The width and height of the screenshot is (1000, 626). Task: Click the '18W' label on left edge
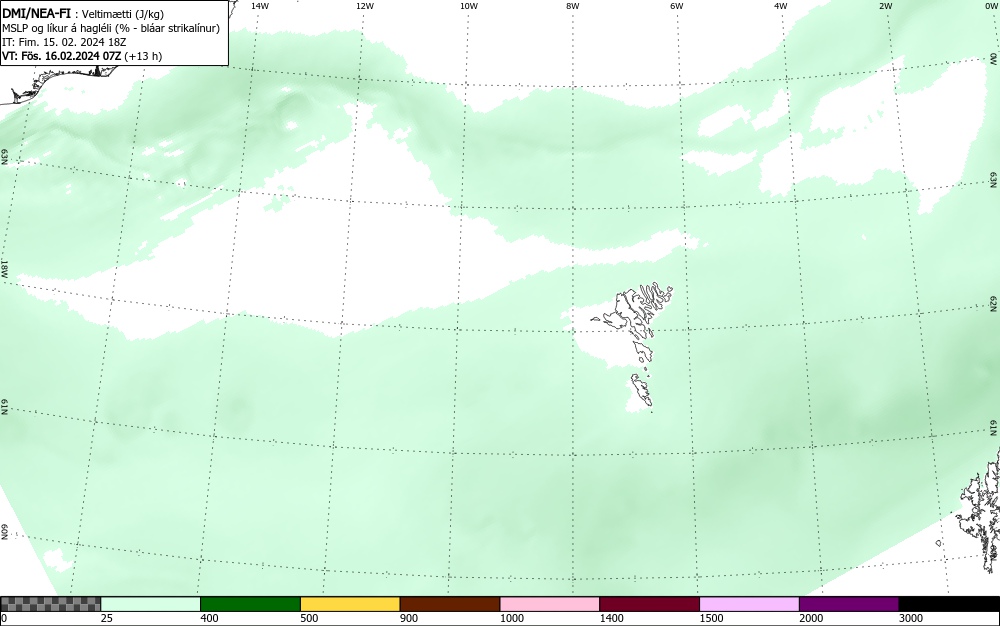coord(4,268)
